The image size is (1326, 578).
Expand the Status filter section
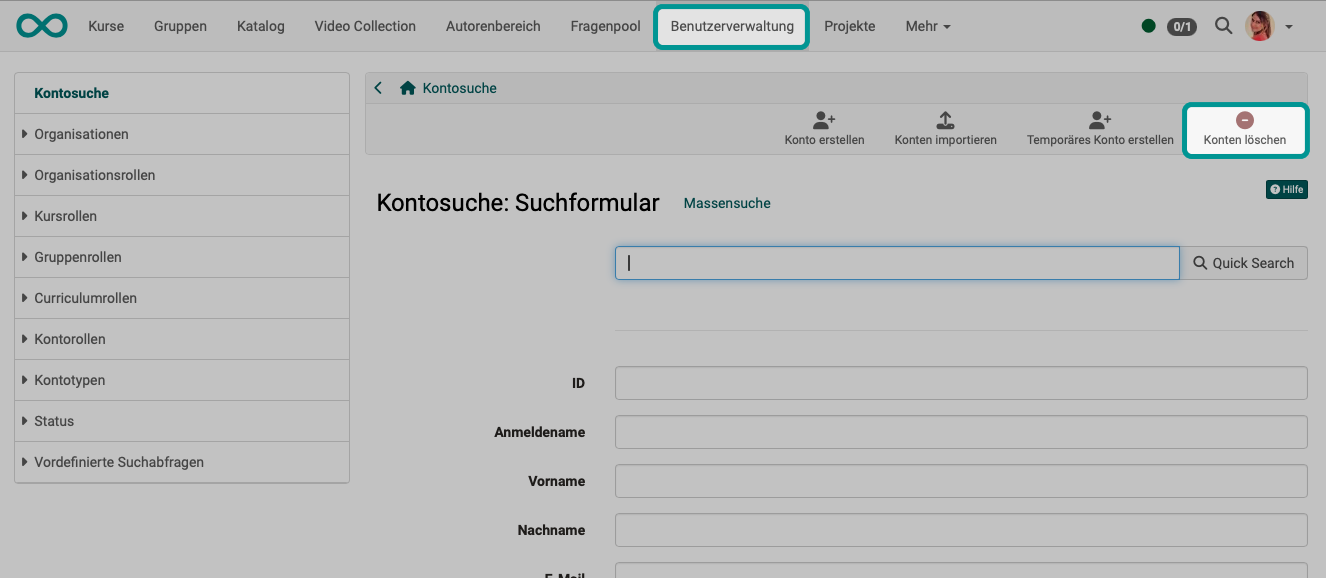(54, 421)
